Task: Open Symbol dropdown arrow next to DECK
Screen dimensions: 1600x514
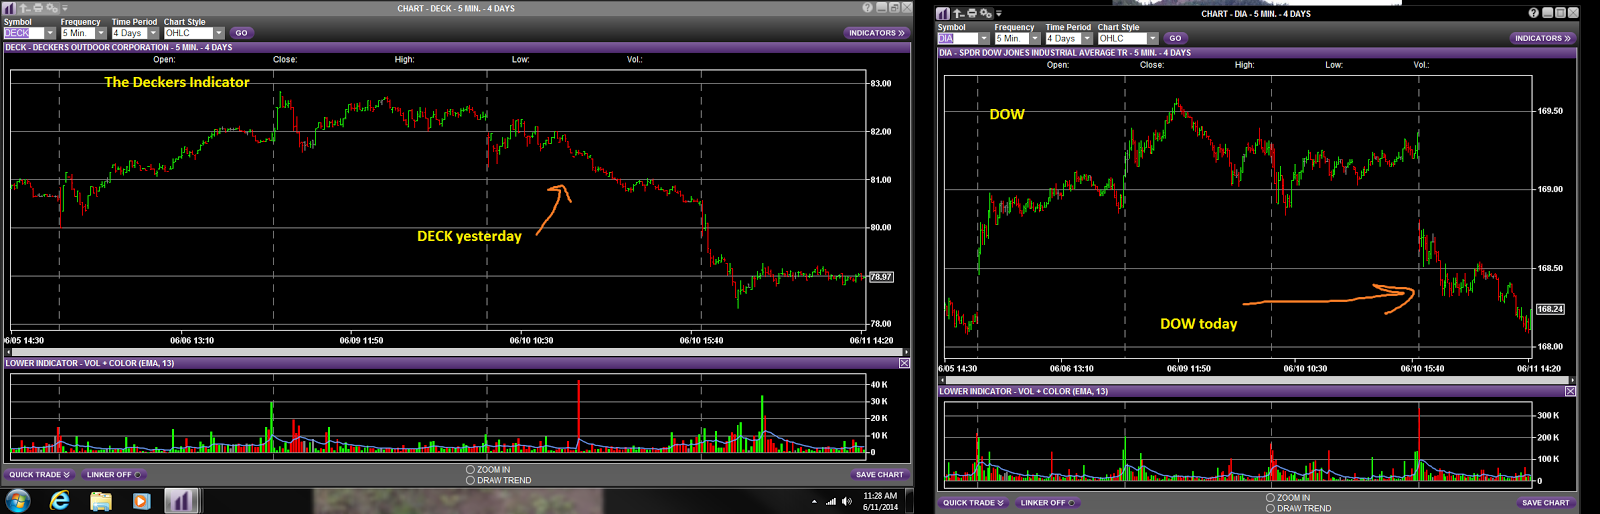Action: click(50, 33)
